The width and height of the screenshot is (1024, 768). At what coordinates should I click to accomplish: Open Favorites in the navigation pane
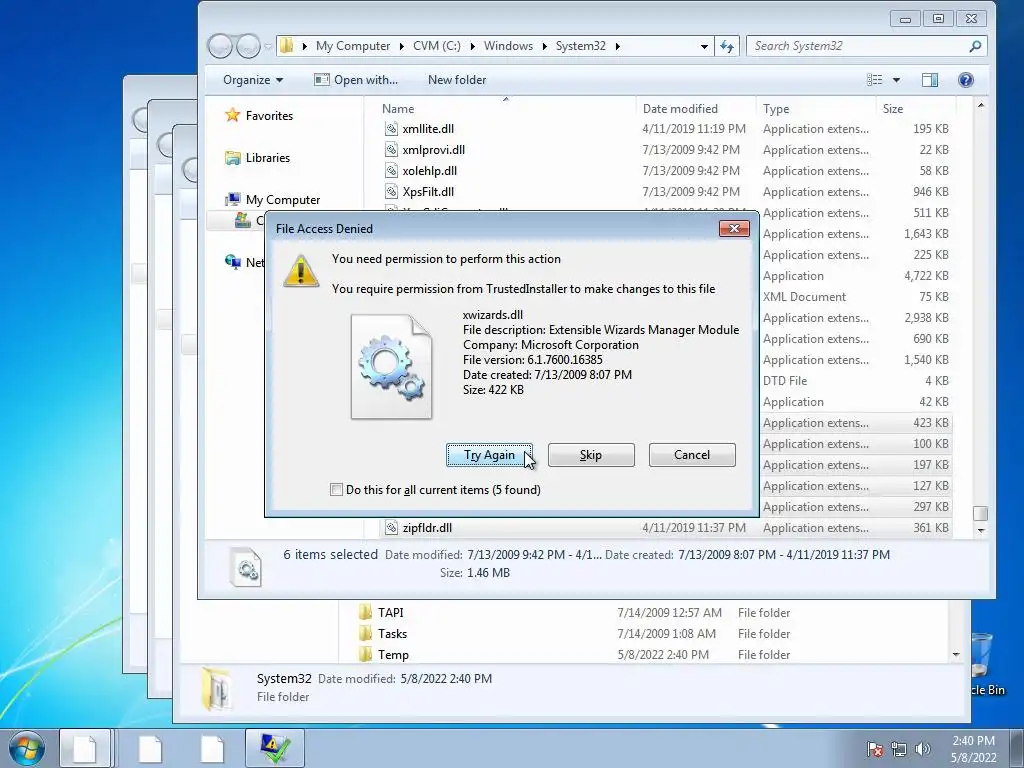tap(268, 116)
